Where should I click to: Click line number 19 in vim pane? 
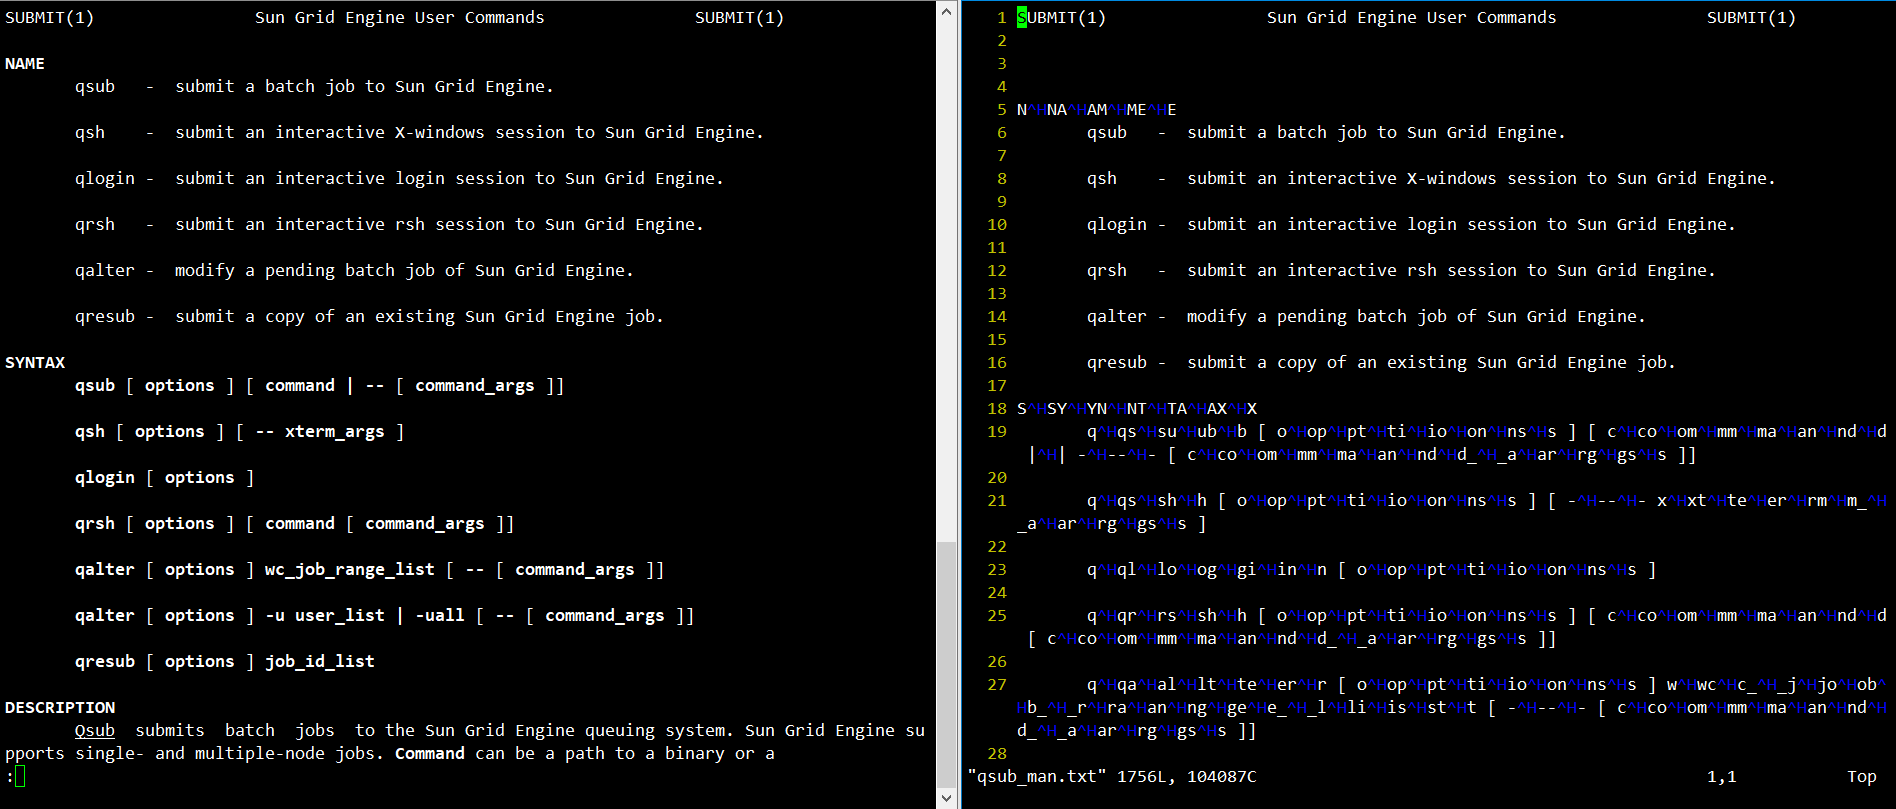pyautogui.click(x=997, y=432)
